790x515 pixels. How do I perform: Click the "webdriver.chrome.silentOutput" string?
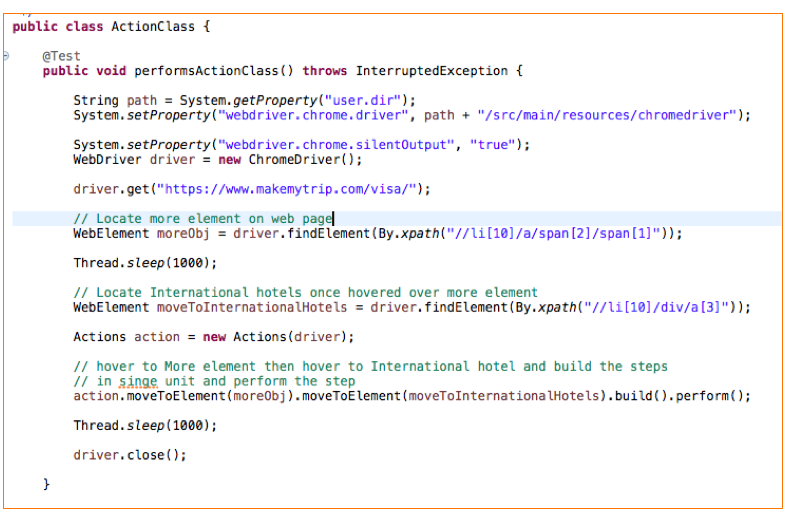pyautogui.click(x=336, y=145)
